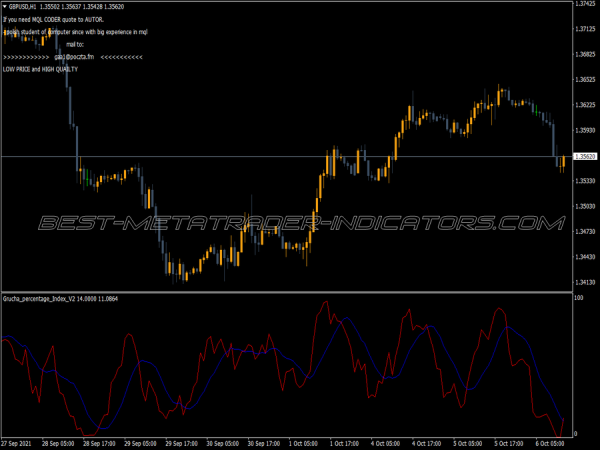Click the 'LOW PRICE and HIGH QUALITY' text
Screen dimensions: 600x450
point(41,69)
